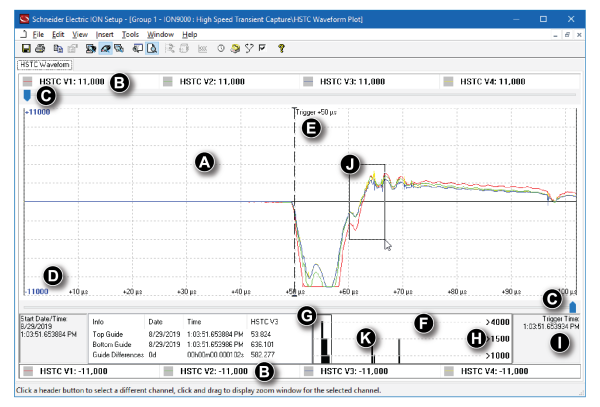Click the blue top-left guide slider handle

point(26,96)
